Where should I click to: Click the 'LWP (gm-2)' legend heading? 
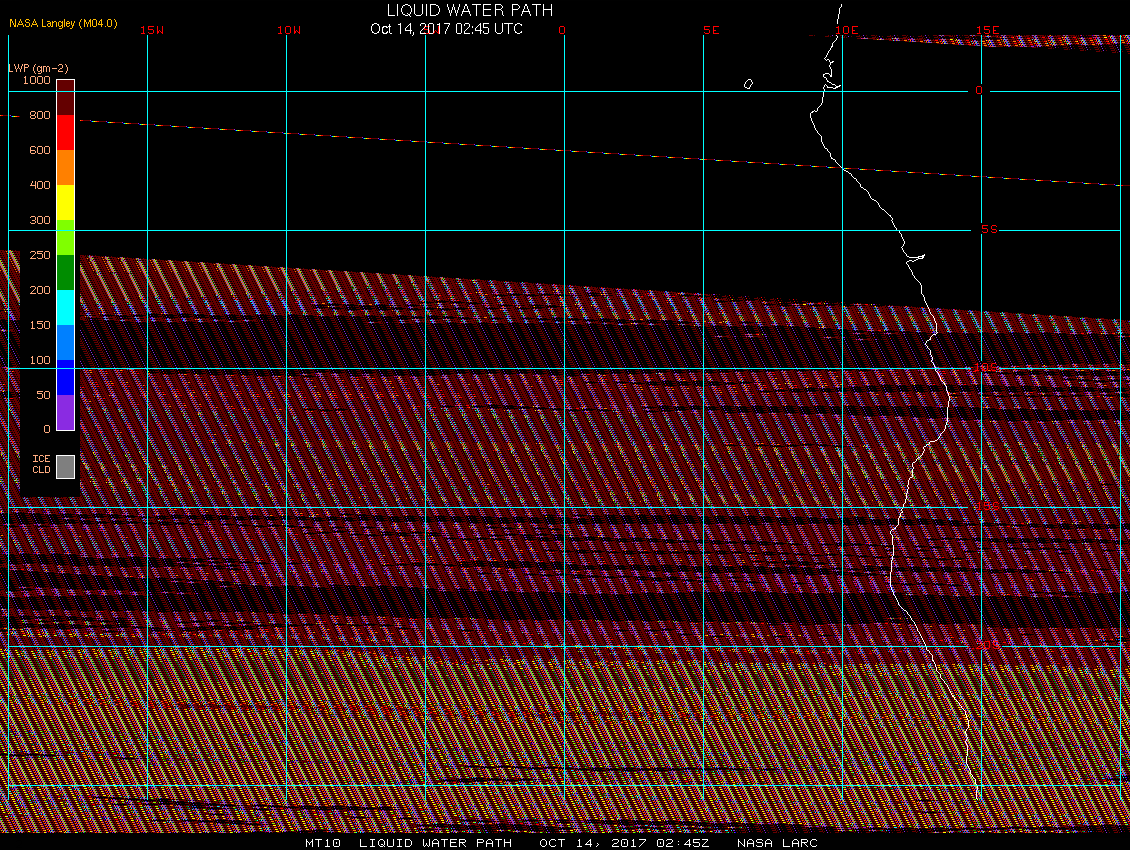tap(38, 68)
